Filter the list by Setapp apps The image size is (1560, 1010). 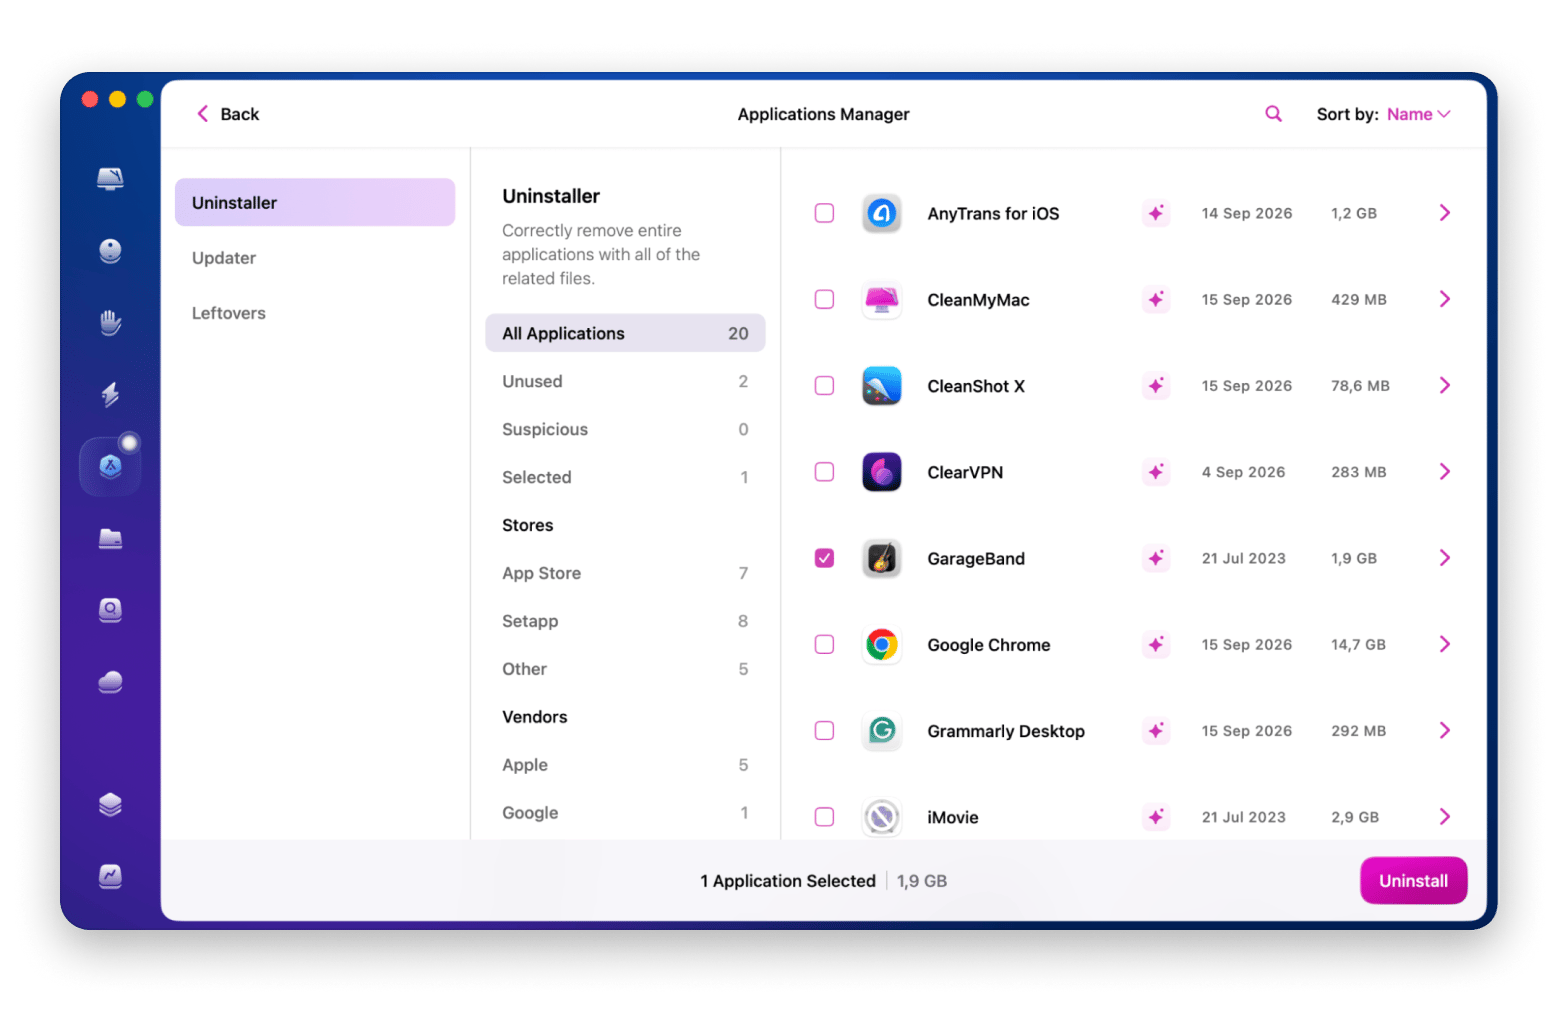(625, 621)
